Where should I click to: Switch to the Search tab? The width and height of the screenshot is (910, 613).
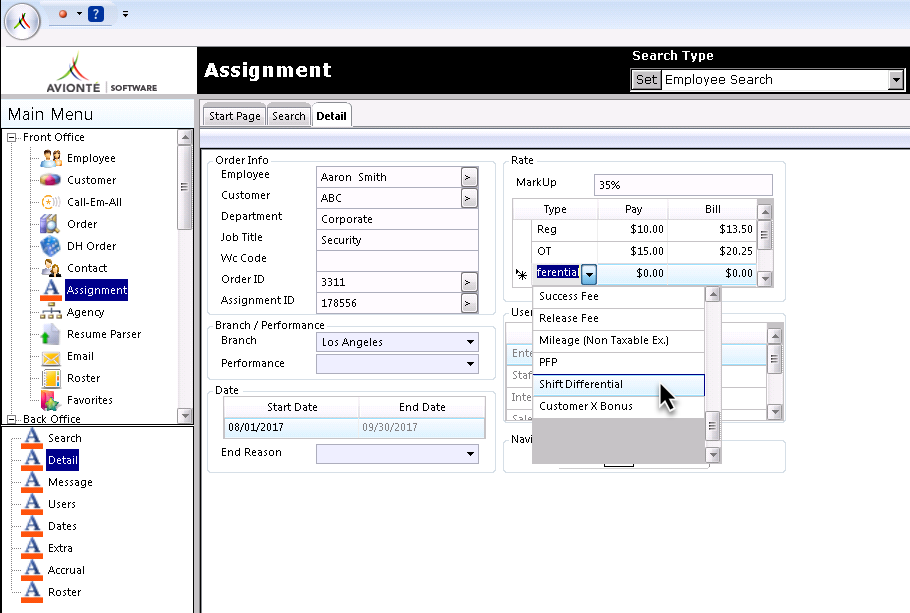tap(288, 116)
